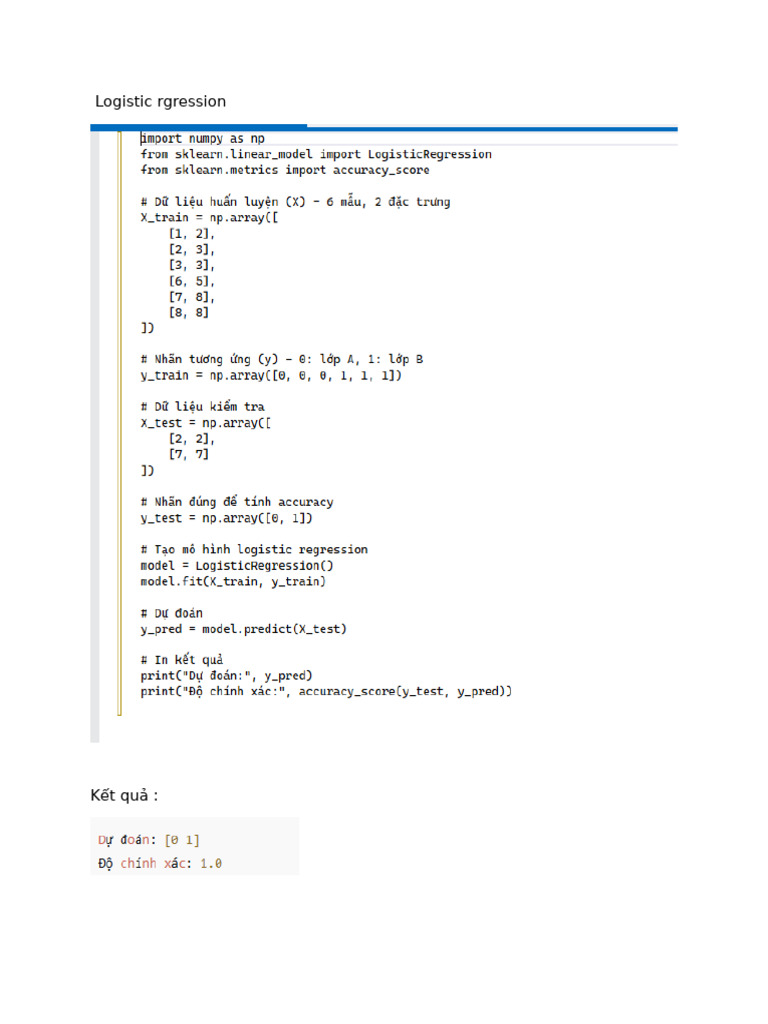Click the y_train array assignment line
This screenshot has width=768, height=1024.
click(x=271, y=376)
